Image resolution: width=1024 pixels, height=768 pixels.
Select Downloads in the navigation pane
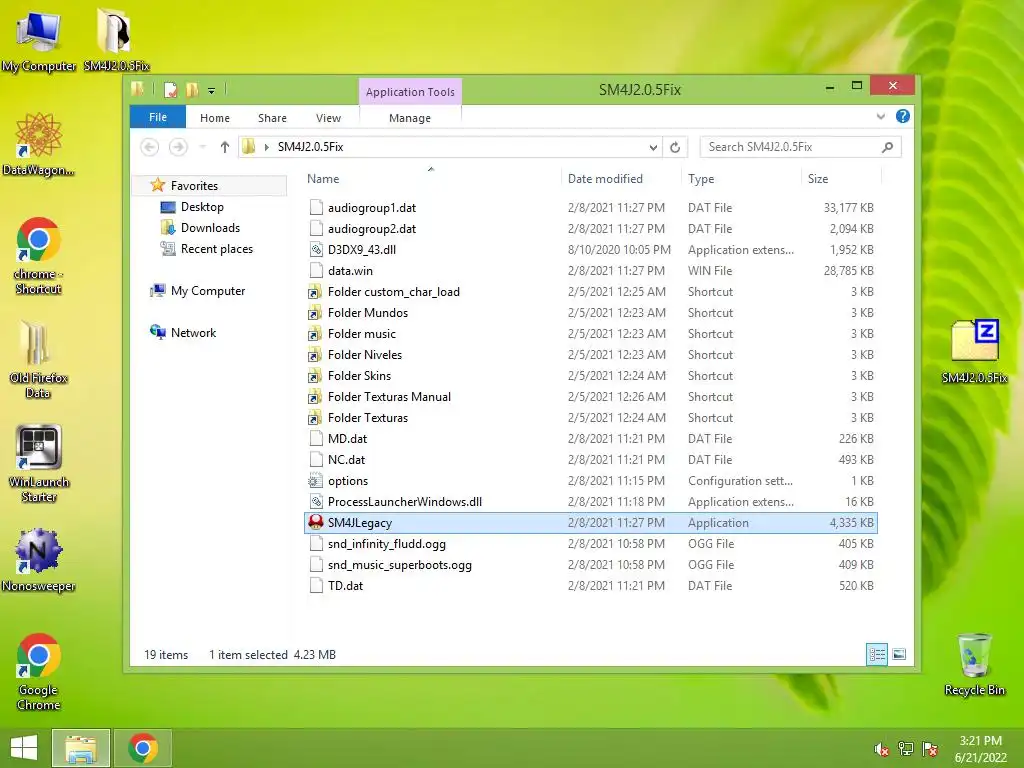(x=210, y=227)
